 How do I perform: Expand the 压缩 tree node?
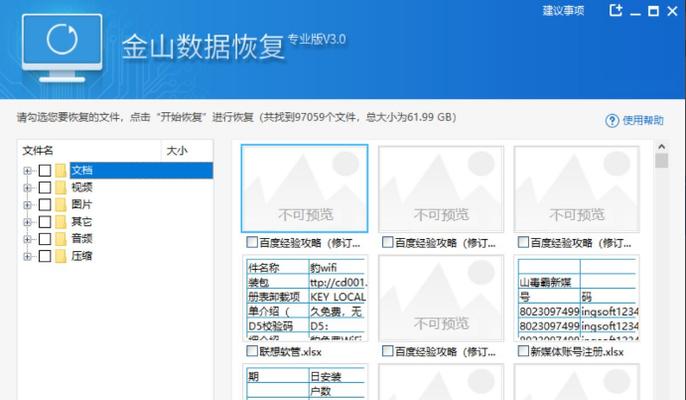pyautogui.click(x=28, y=256)
